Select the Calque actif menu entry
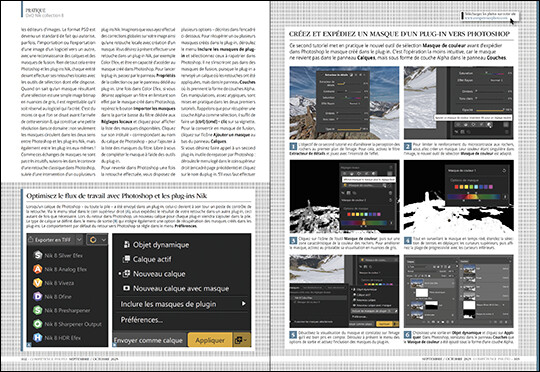540x372 pixels. pos(147,259)
